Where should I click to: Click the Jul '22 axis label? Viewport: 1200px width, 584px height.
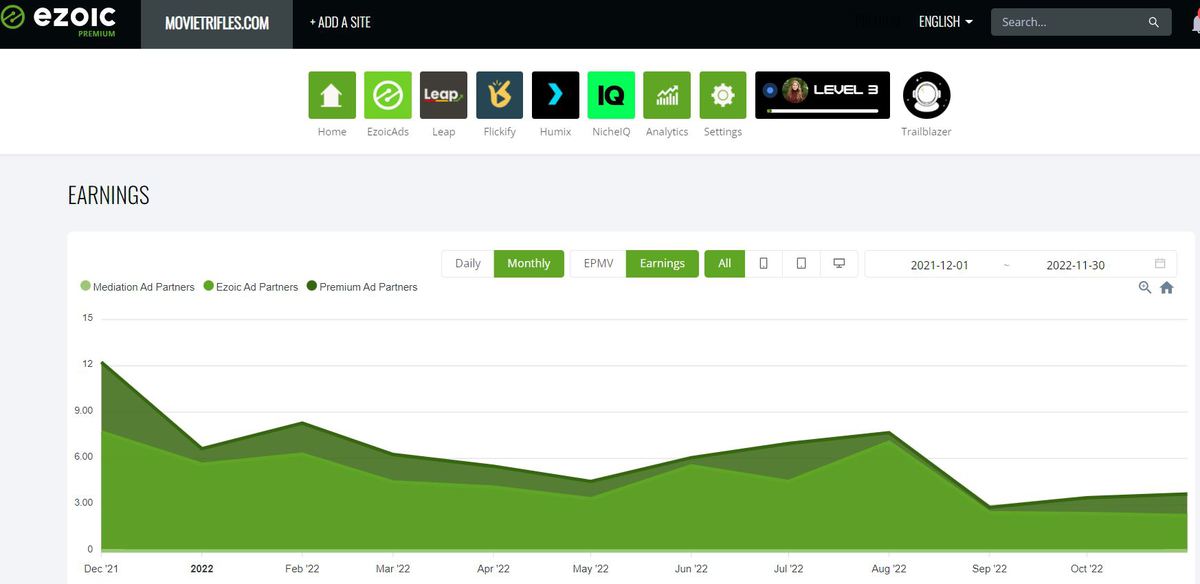click(x=787, y=569)
